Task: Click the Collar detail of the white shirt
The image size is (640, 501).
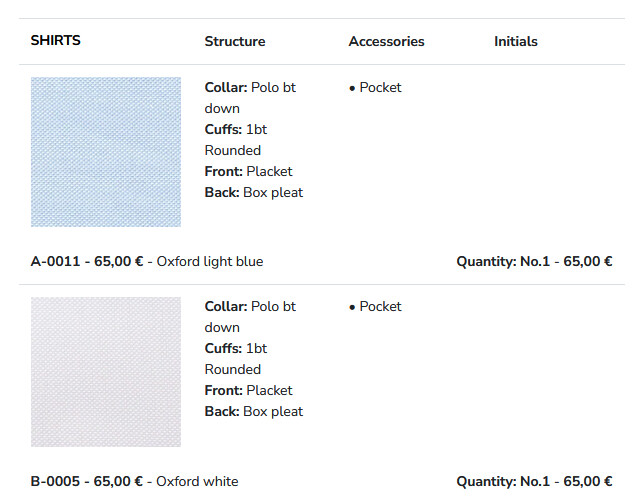Action: [x=250, y=316]
